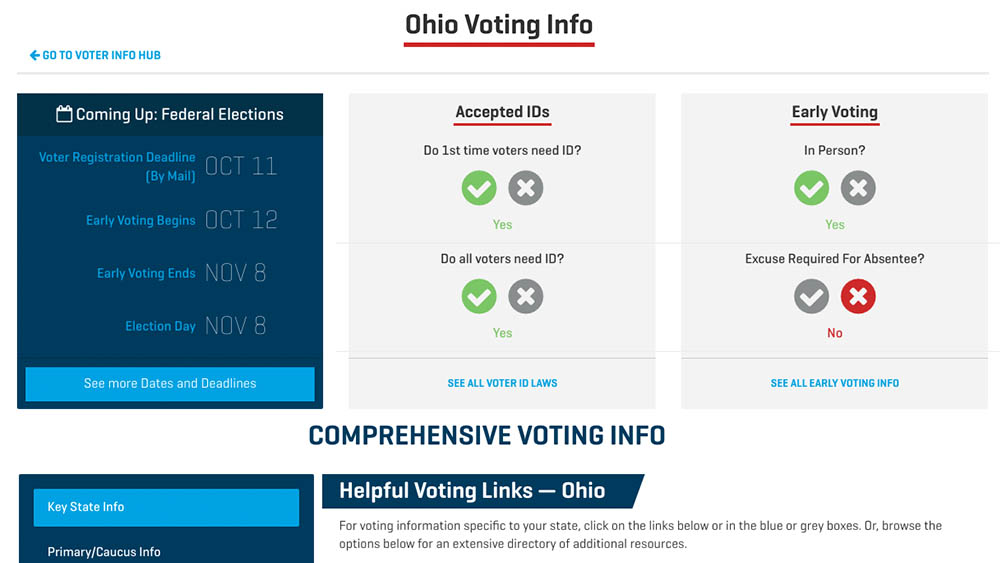Go to Voter Info Hub link
1000x563 pixels.
click(x=101, y=55)
